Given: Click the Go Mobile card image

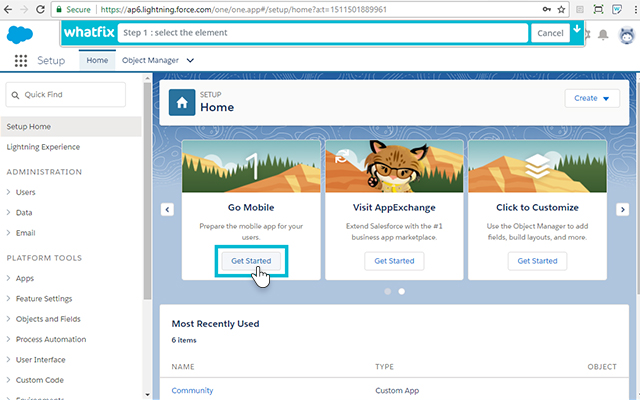Looking at the screenshot, I should tap(251, 166).
